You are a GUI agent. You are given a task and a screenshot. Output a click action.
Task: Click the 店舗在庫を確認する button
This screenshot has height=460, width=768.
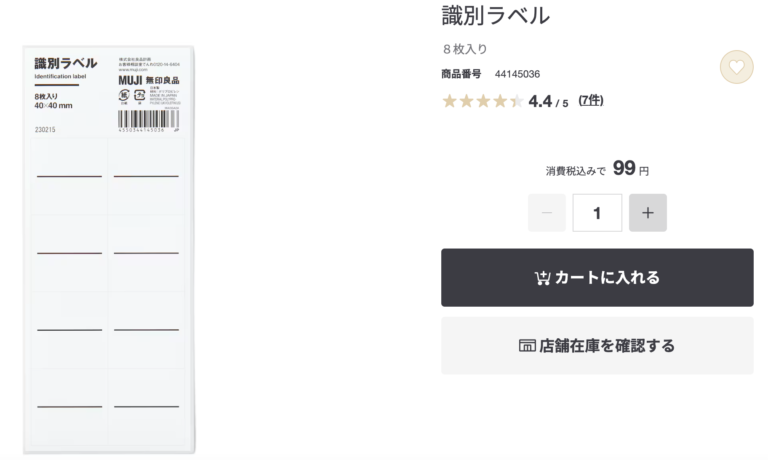597,346
